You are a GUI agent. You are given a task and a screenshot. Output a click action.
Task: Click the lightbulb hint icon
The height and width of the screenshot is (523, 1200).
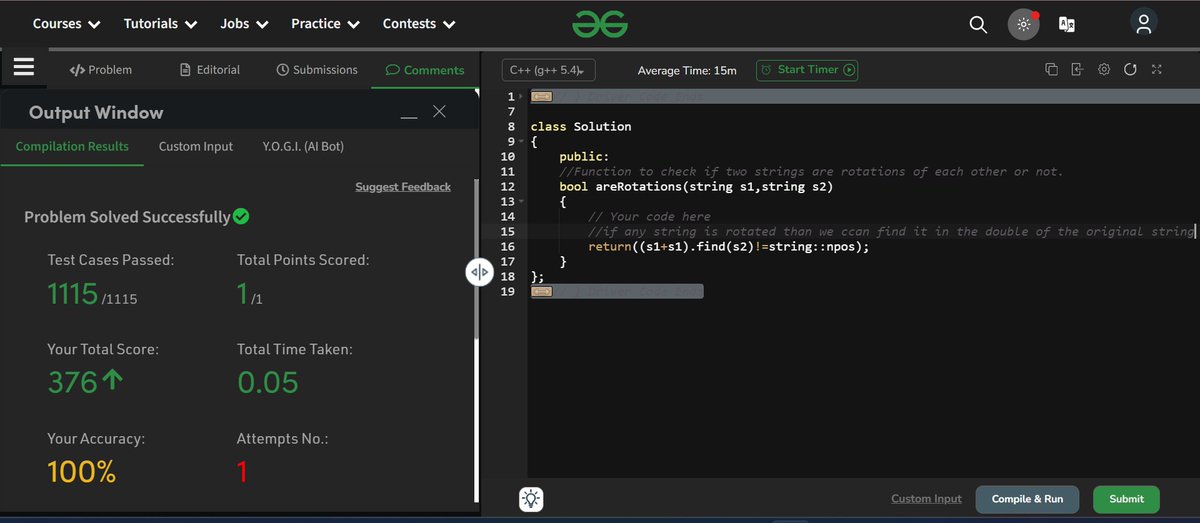(531, 499)
